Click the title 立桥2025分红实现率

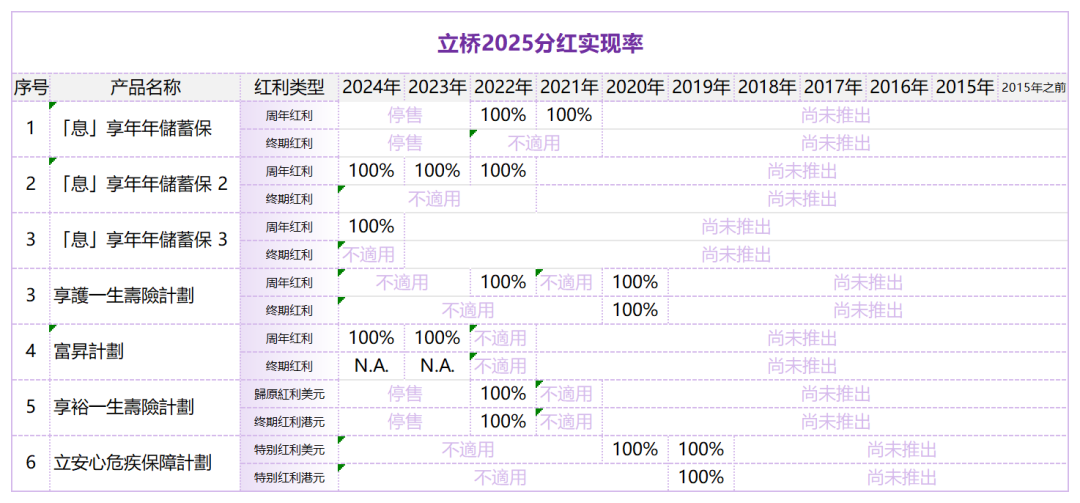(x=541, y=44)
